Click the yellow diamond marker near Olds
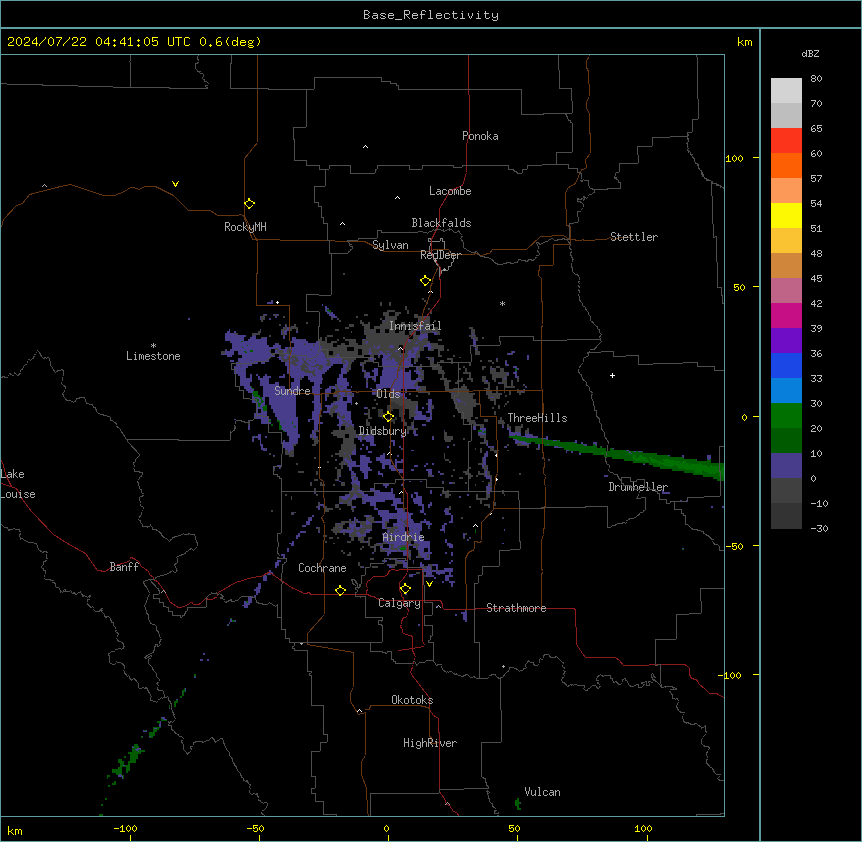Viewport: 862px width, 842px height. [x=388, y=417]
